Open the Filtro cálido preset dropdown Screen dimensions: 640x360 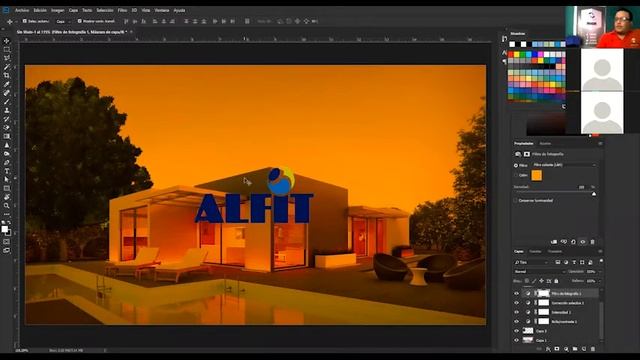(x=564, y=165)
